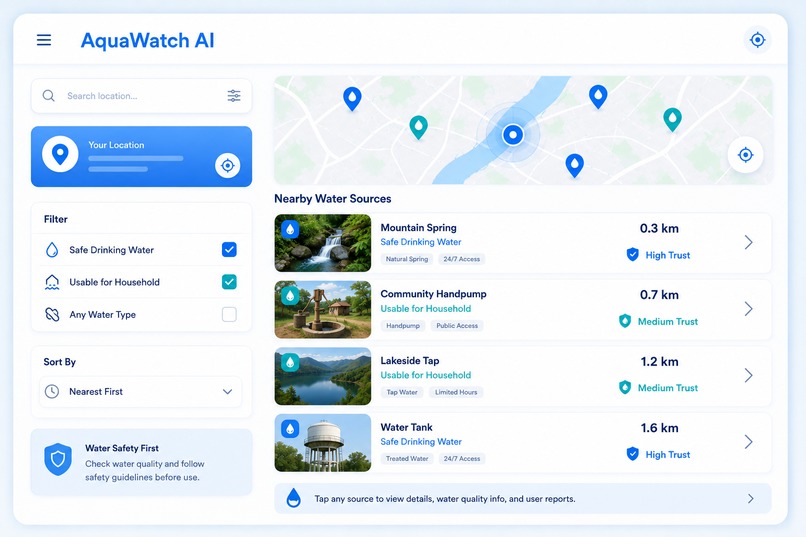Click Medium Trust shield for Community Handpump
The width and height of the screenshot is (806, 537).
point(625,321)
